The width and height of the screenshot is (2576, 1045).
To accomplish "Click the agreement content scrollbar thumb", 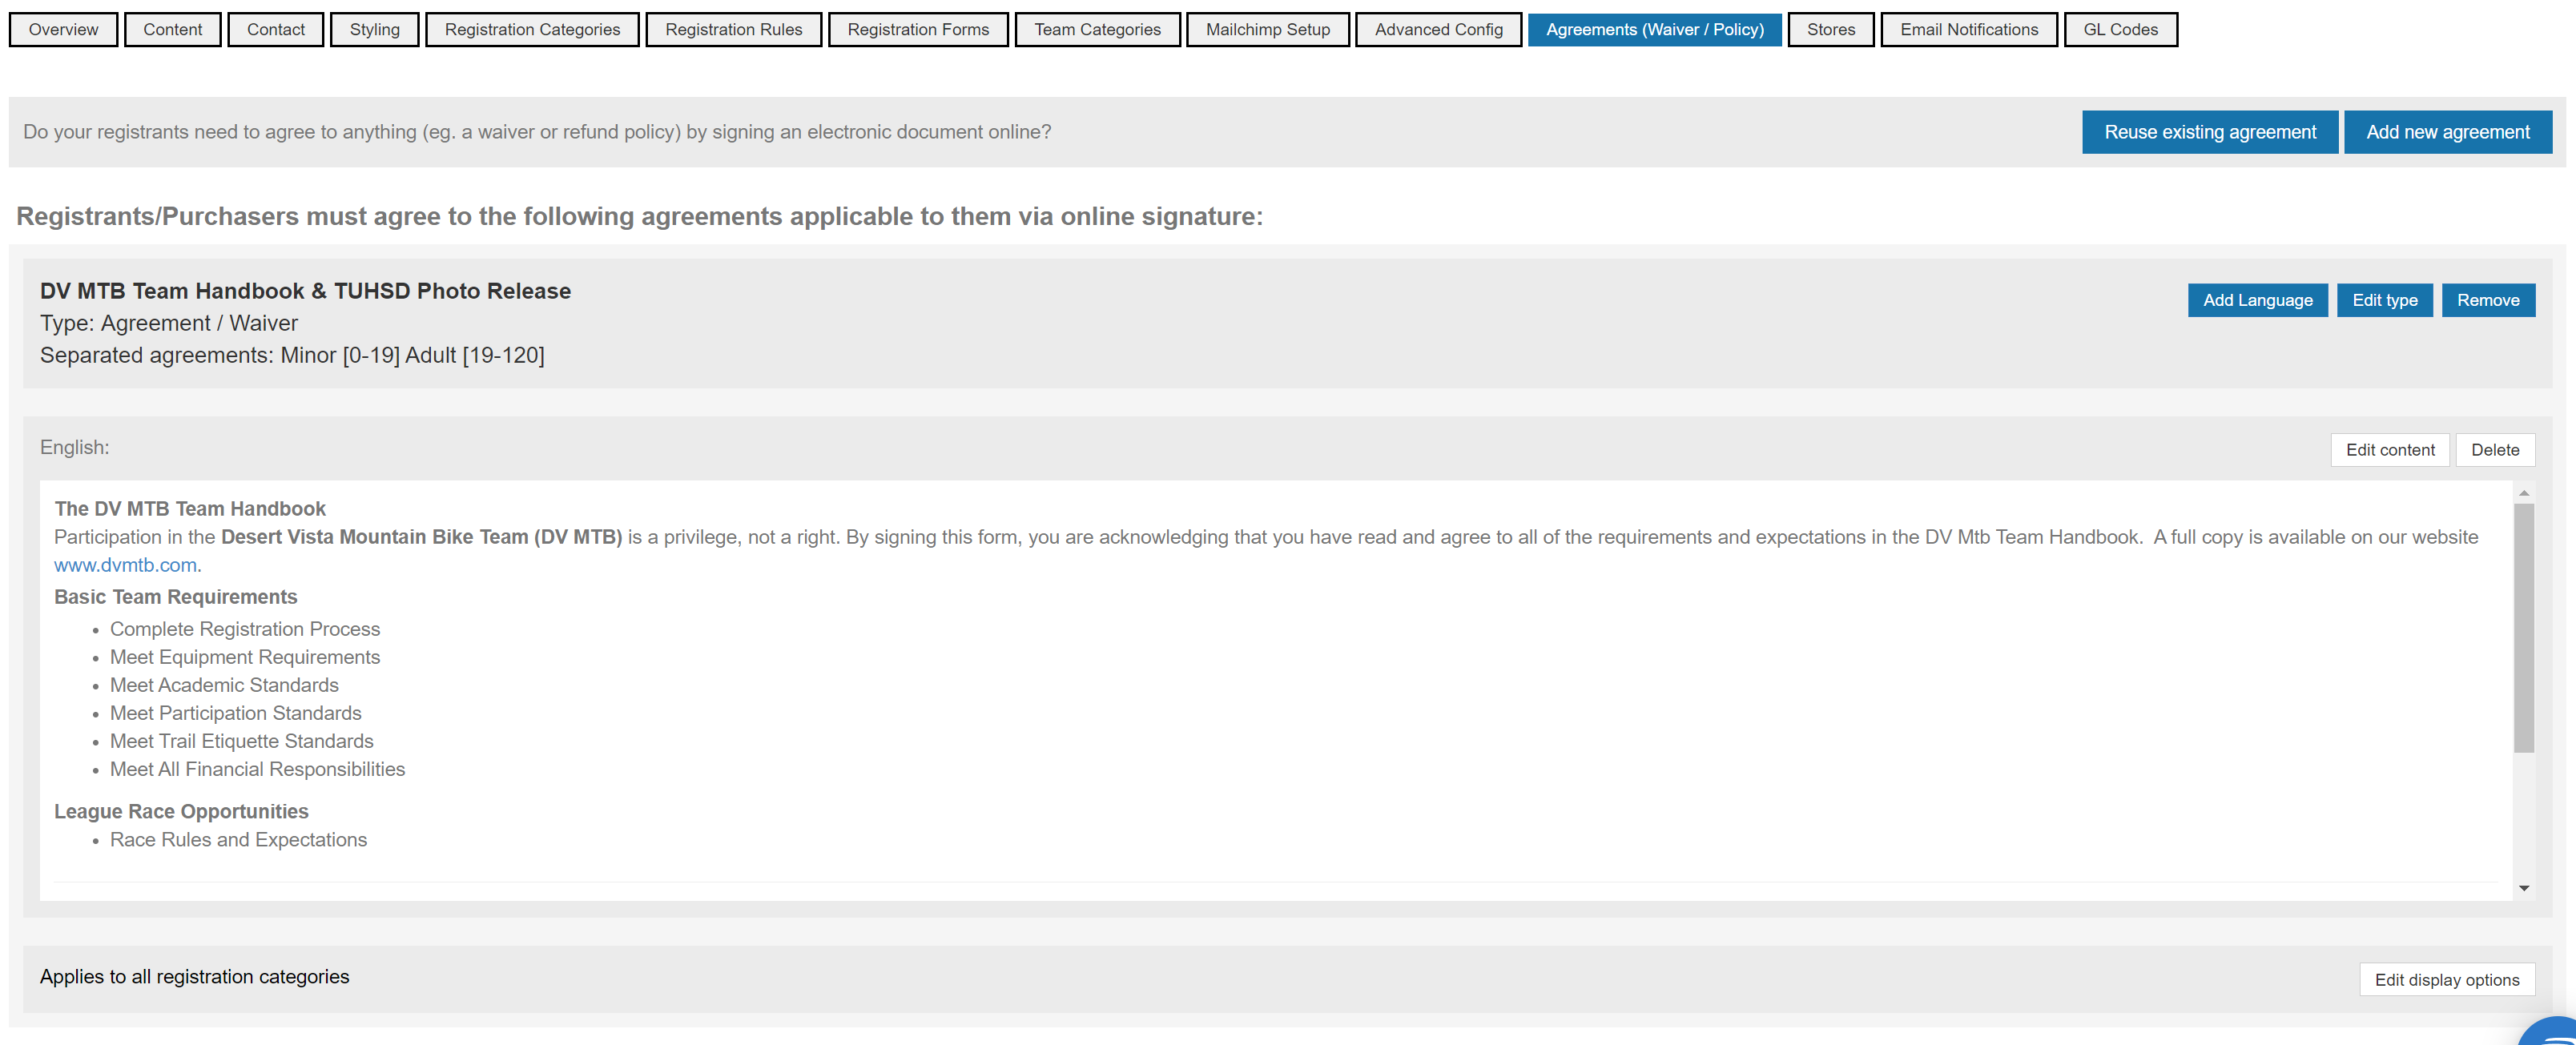I will (x=2524, y=627).
